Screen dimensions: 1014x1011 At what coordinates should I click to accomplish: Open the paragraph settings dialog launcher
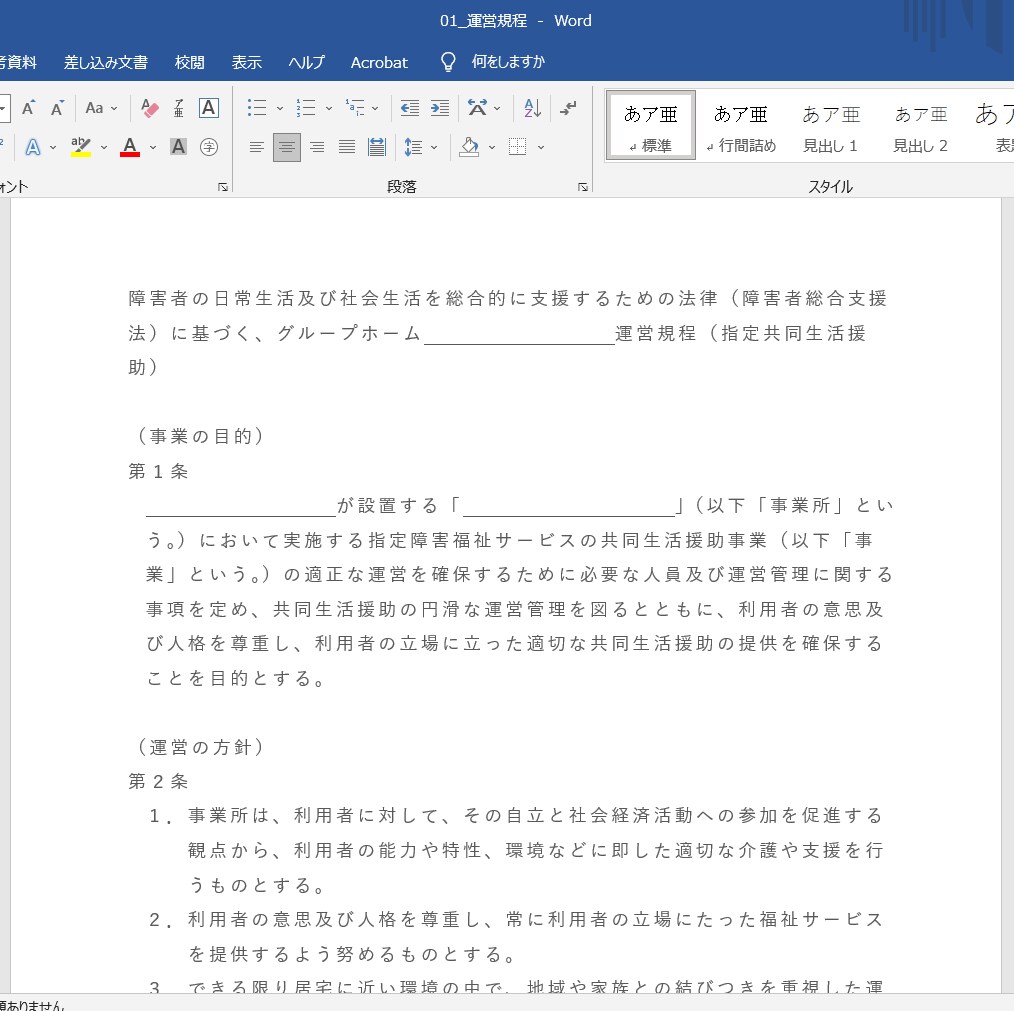[583, 187]
